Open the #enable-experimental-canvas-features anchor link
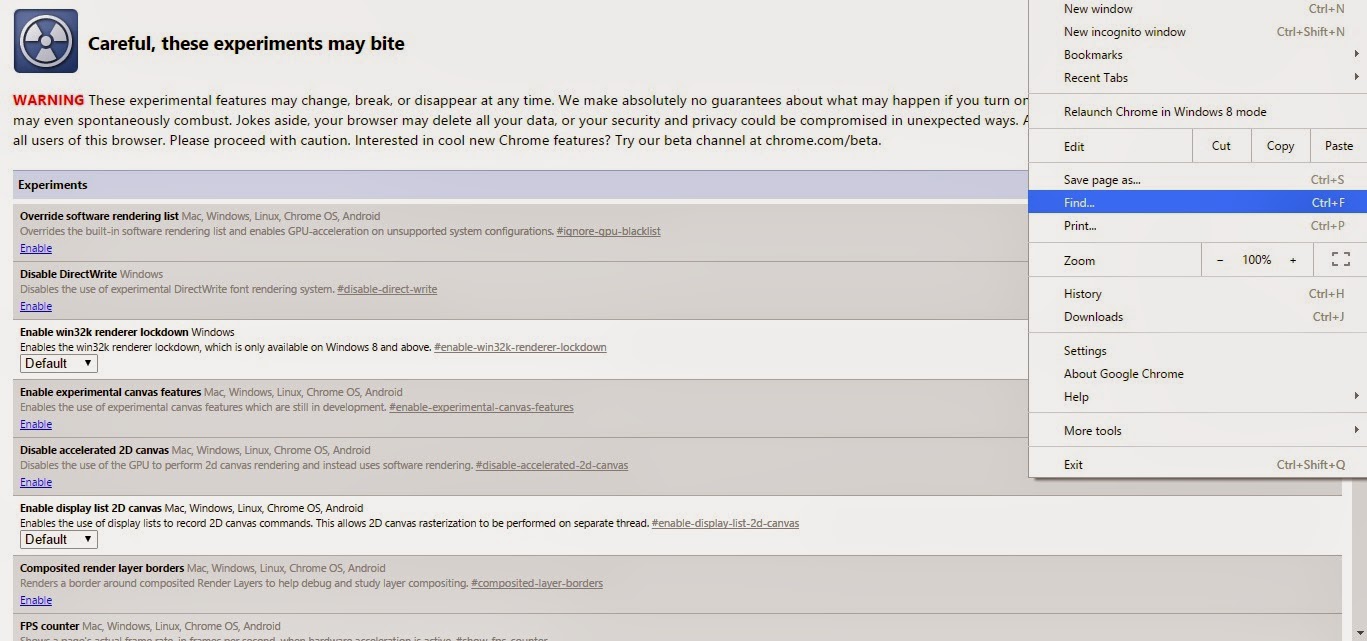The width and height of the screenshot is (1367, 641). coord(481,407)
